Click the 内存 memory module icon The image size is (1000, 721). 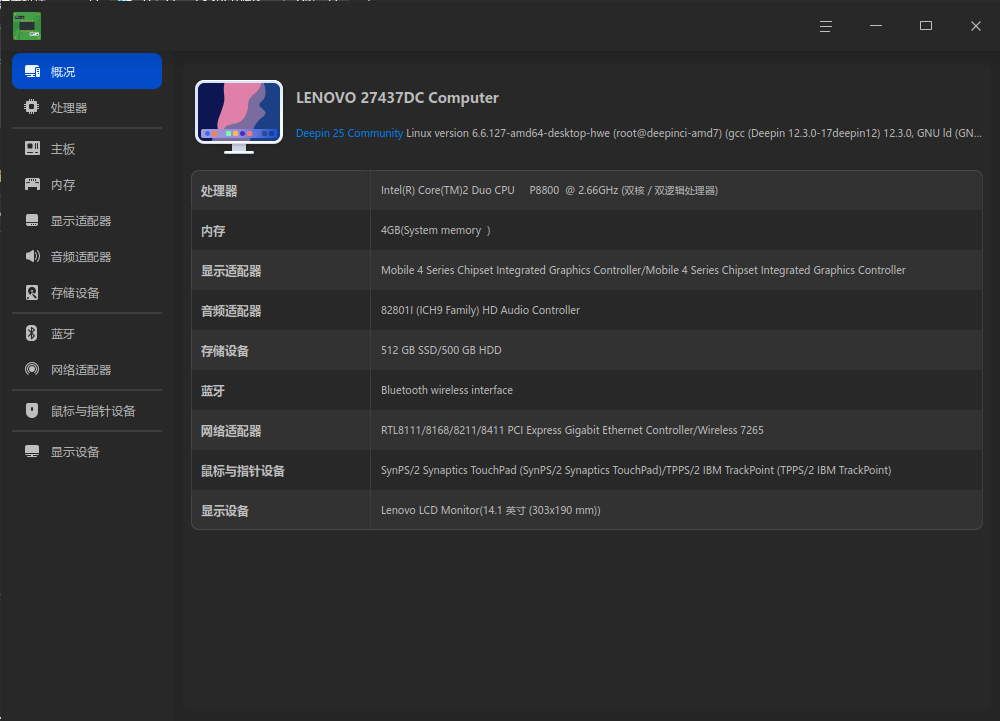[x=32, y=184]
